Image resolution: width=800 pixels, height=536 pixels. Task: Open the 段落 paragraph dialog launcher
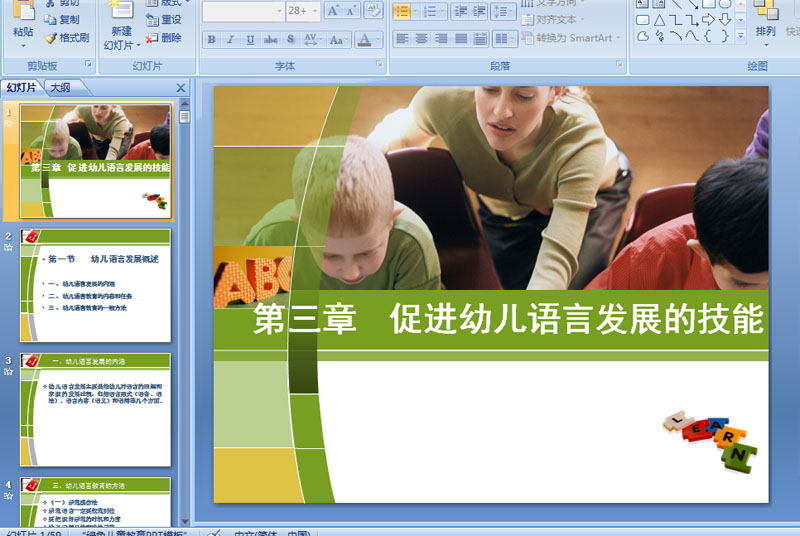pyautogui.click(x=619, y=64)
